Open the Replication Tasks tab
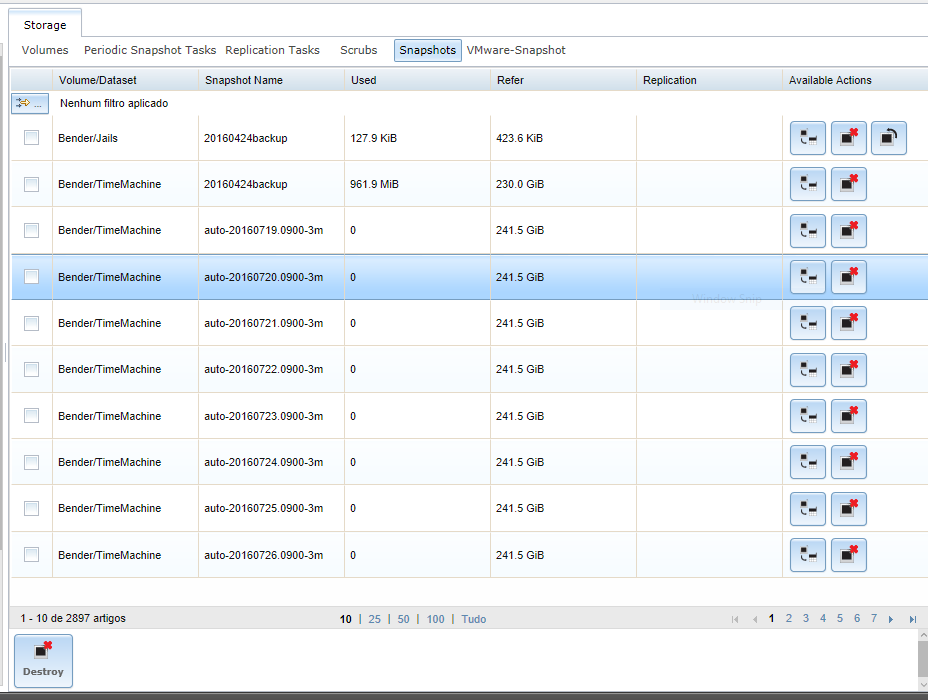Viewport: 928px width, 700px height. (272, 50)
